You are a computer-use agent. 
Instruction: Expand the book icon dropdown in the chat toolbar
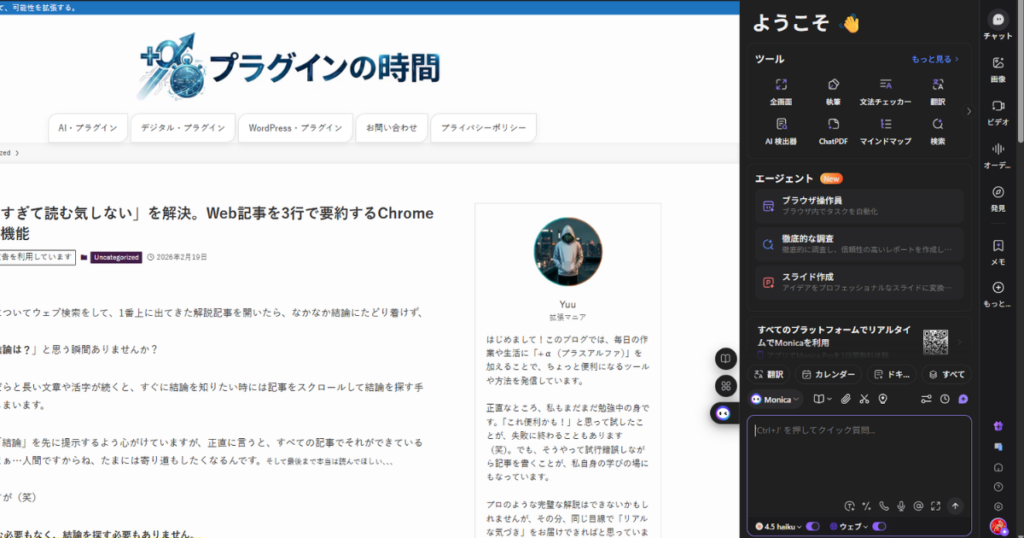822,399
